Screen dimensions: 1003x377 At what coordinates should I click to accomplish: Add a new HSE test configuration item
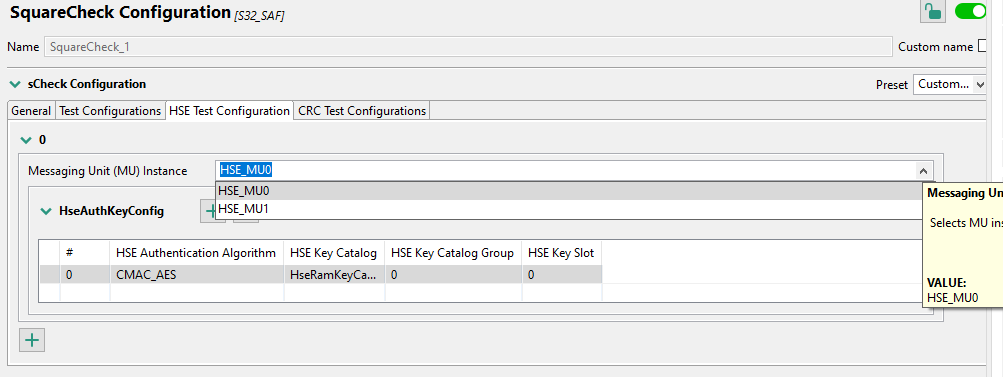click(32, 340)
